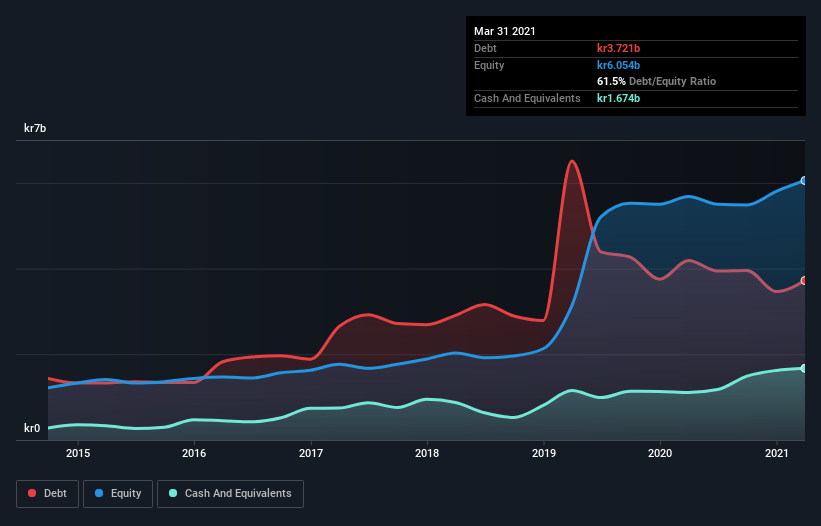
Task: Click the blue Equity data point marker
Action: pos(804,181)
